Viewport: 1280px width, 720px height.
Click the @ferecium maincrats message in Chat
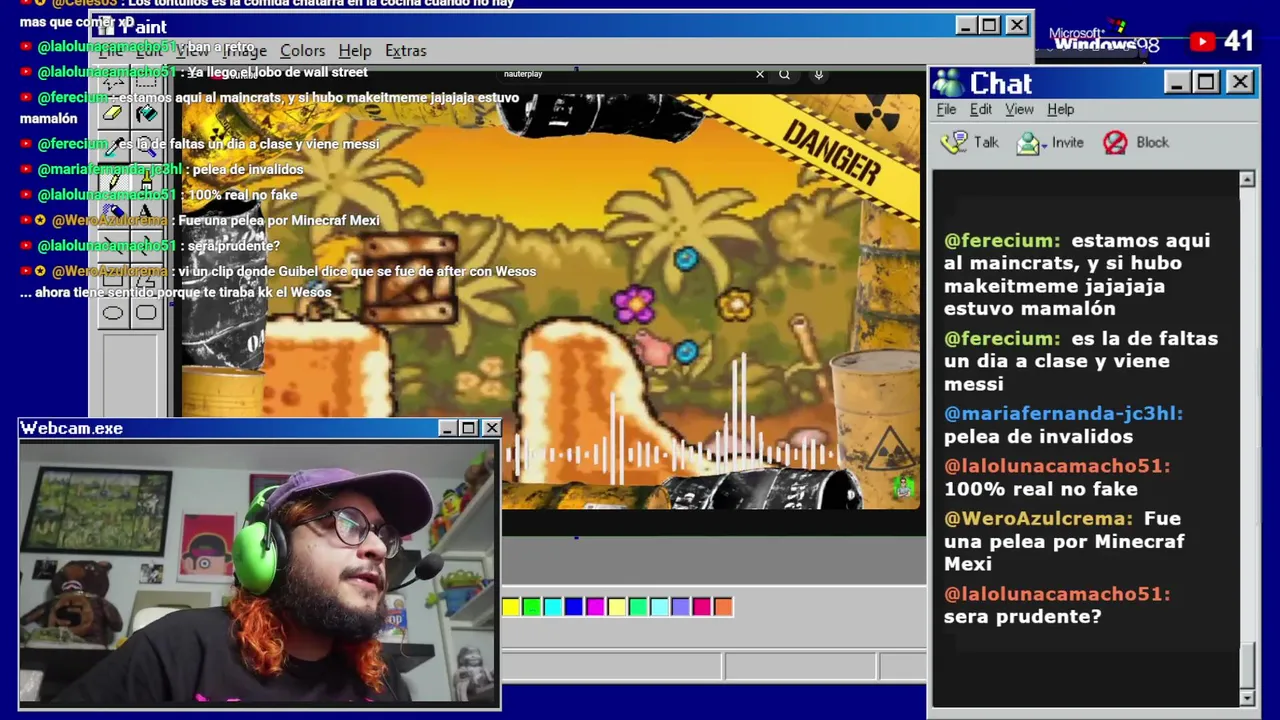(1081, 275)
